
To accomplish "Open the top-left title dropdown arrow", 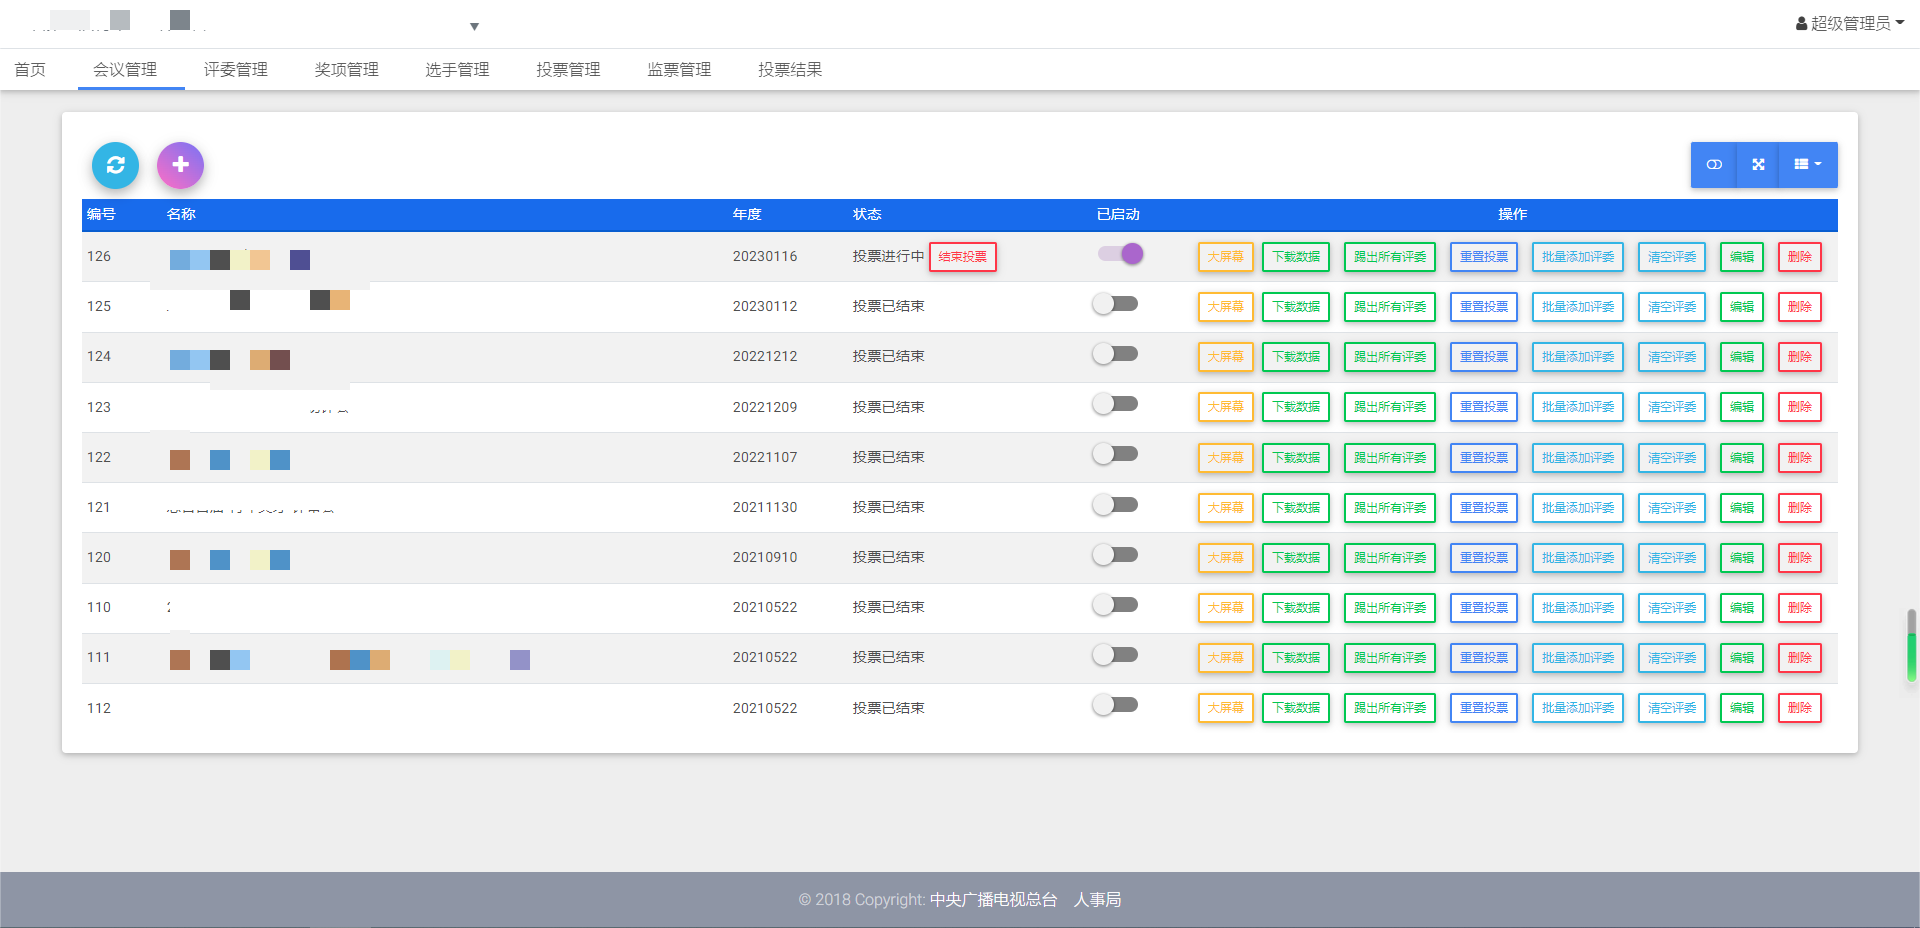I will pos(474,26).
